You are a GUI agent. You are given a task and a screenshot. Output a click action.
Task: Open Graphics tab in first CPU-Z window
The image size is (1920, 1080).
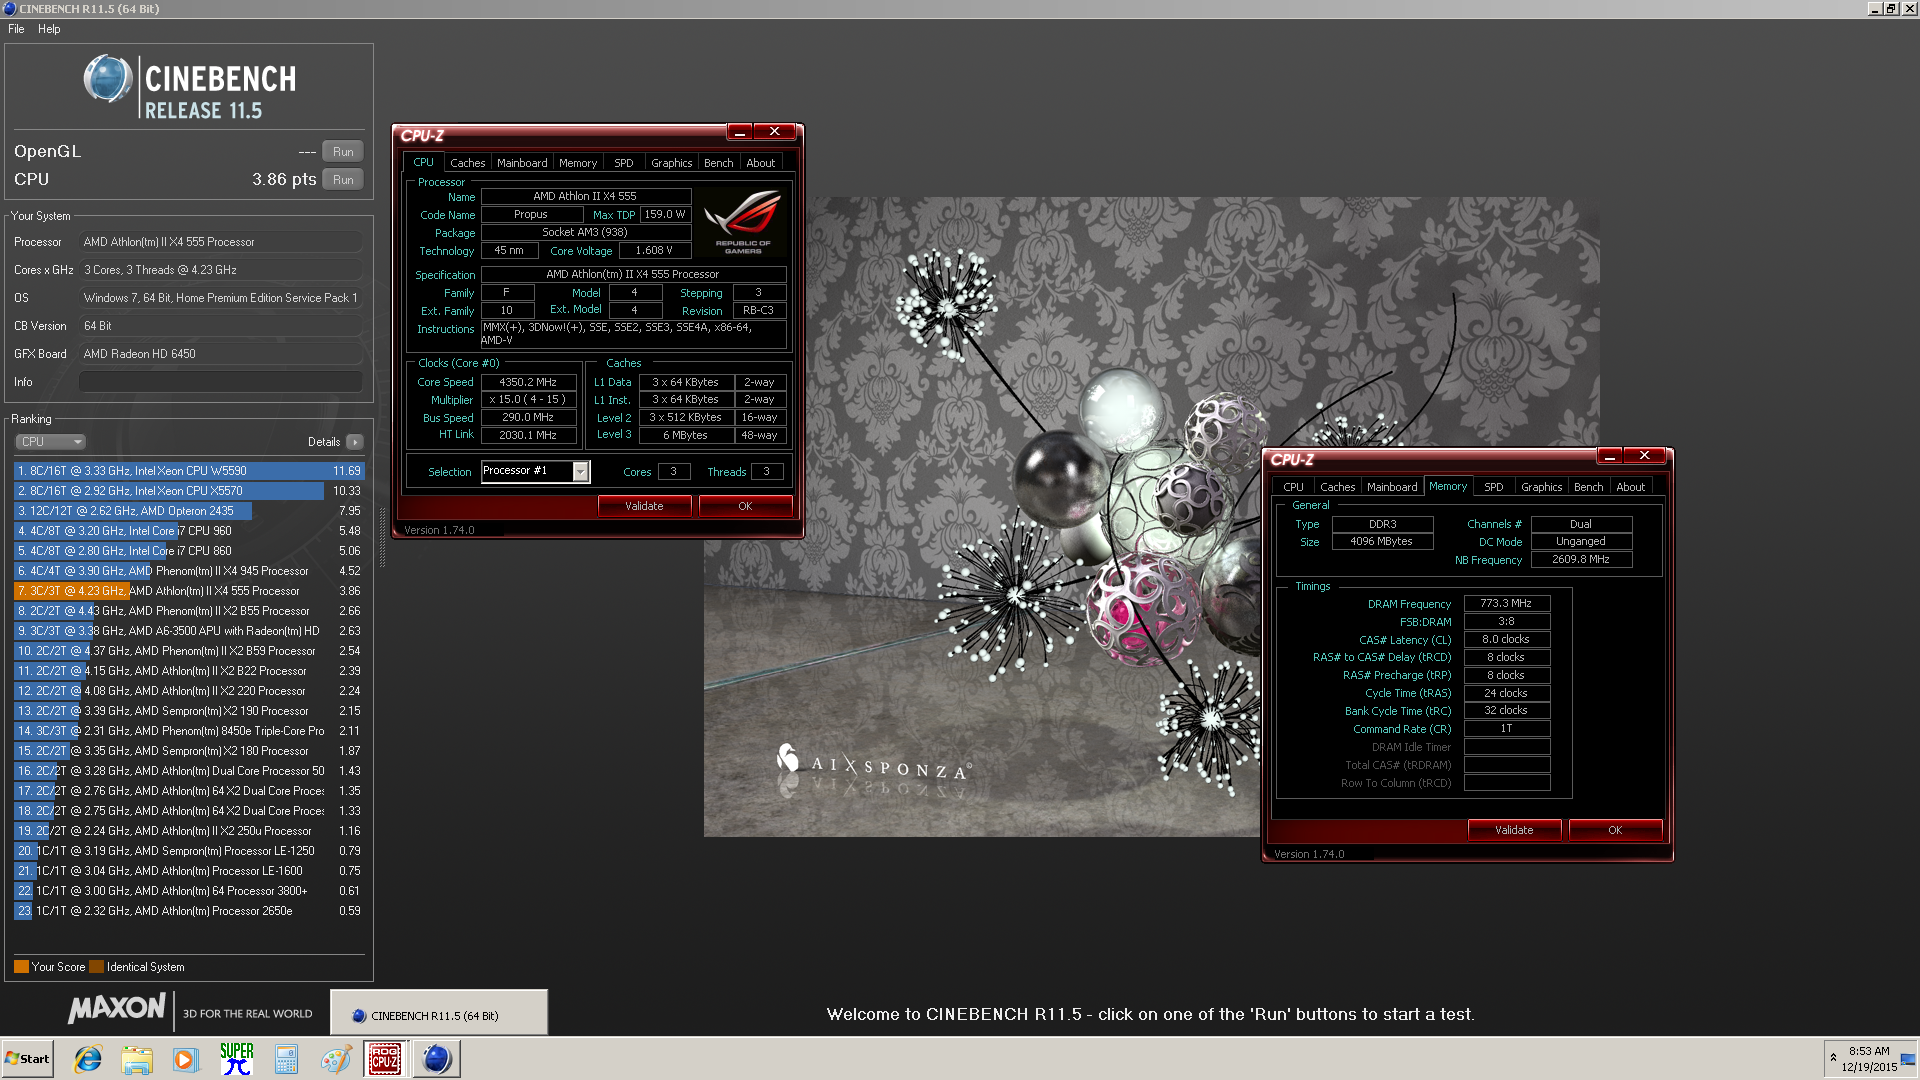coord(671,163)
